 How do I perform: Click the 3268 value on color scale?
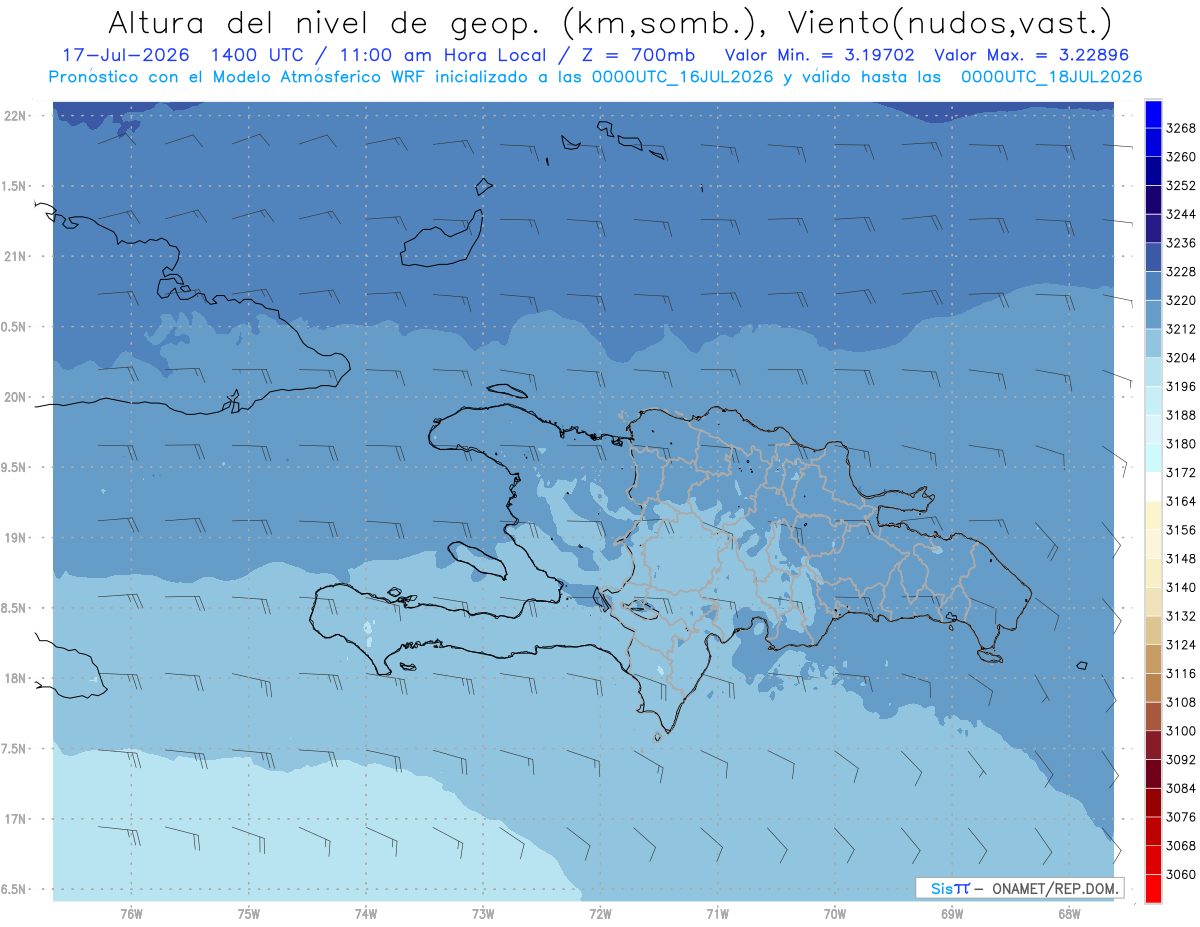[x=1180, y=128]
